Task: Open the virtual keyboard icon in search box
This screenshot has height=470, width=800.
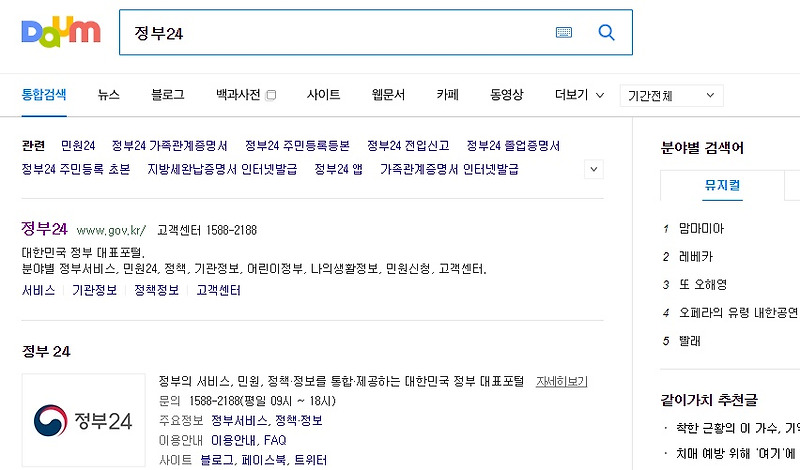Action: [563, 33]
